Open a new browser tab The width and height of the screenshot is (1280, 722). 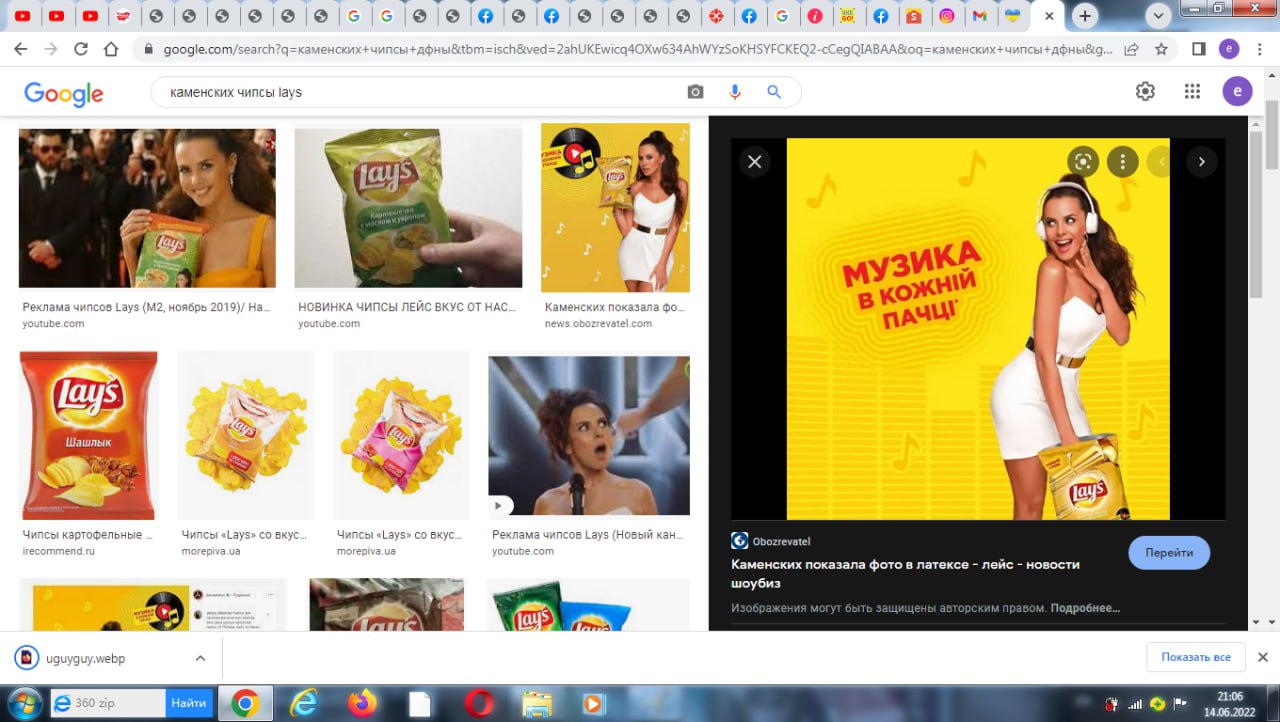click(1085, 16)
